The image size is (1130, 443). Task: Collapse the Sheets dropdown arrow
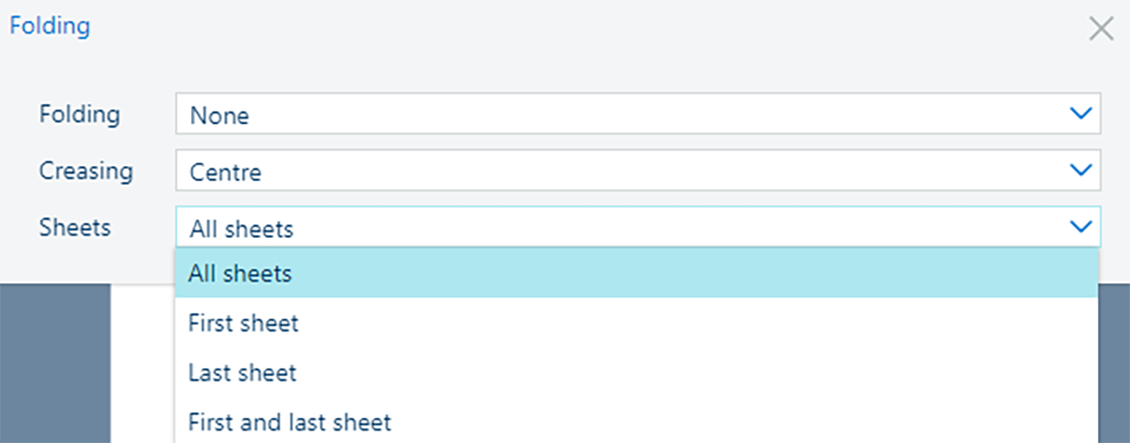[x=1080, y=227]
